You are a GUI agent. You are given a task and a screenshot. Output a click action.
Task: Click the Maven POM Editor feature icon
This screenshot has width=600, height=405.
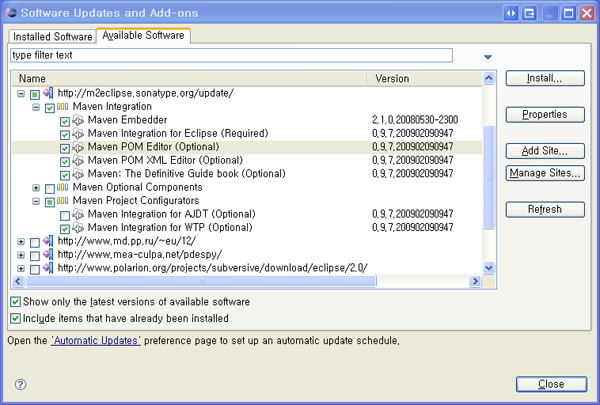(x=78, y=147)
